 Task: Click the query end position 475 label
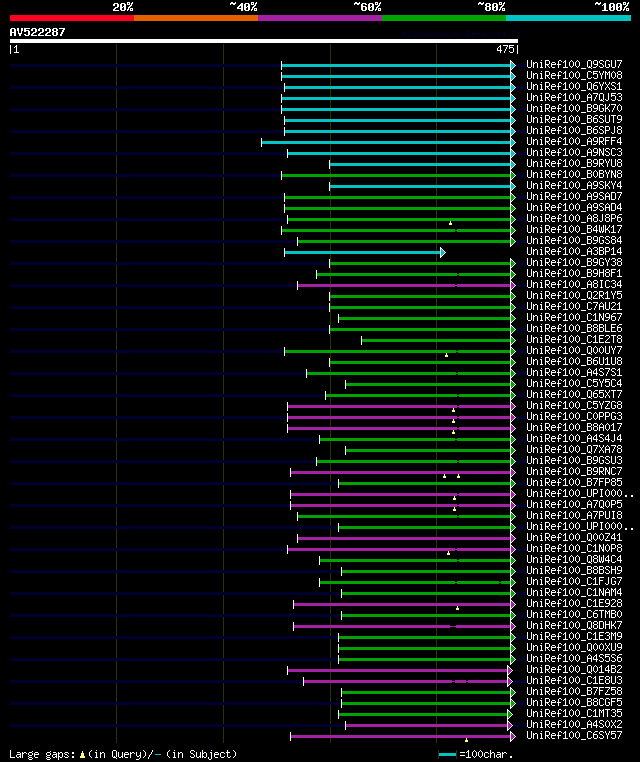(505, 49)
